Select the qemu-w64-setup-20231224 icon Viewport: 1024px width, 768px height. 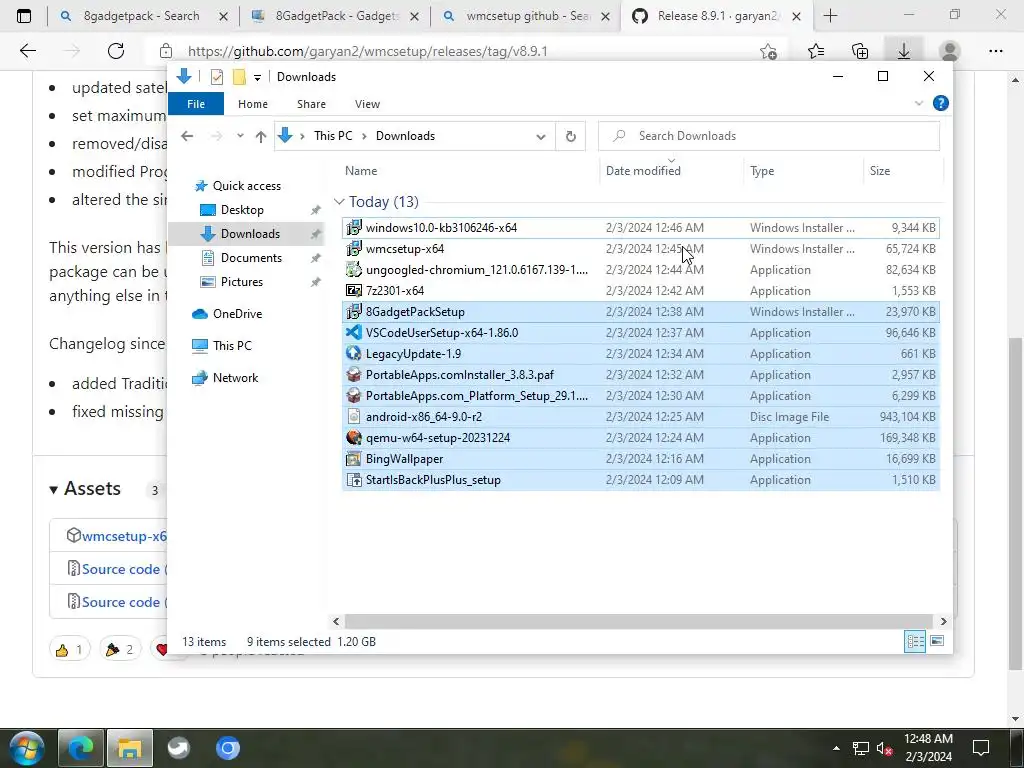click(353, 438)
